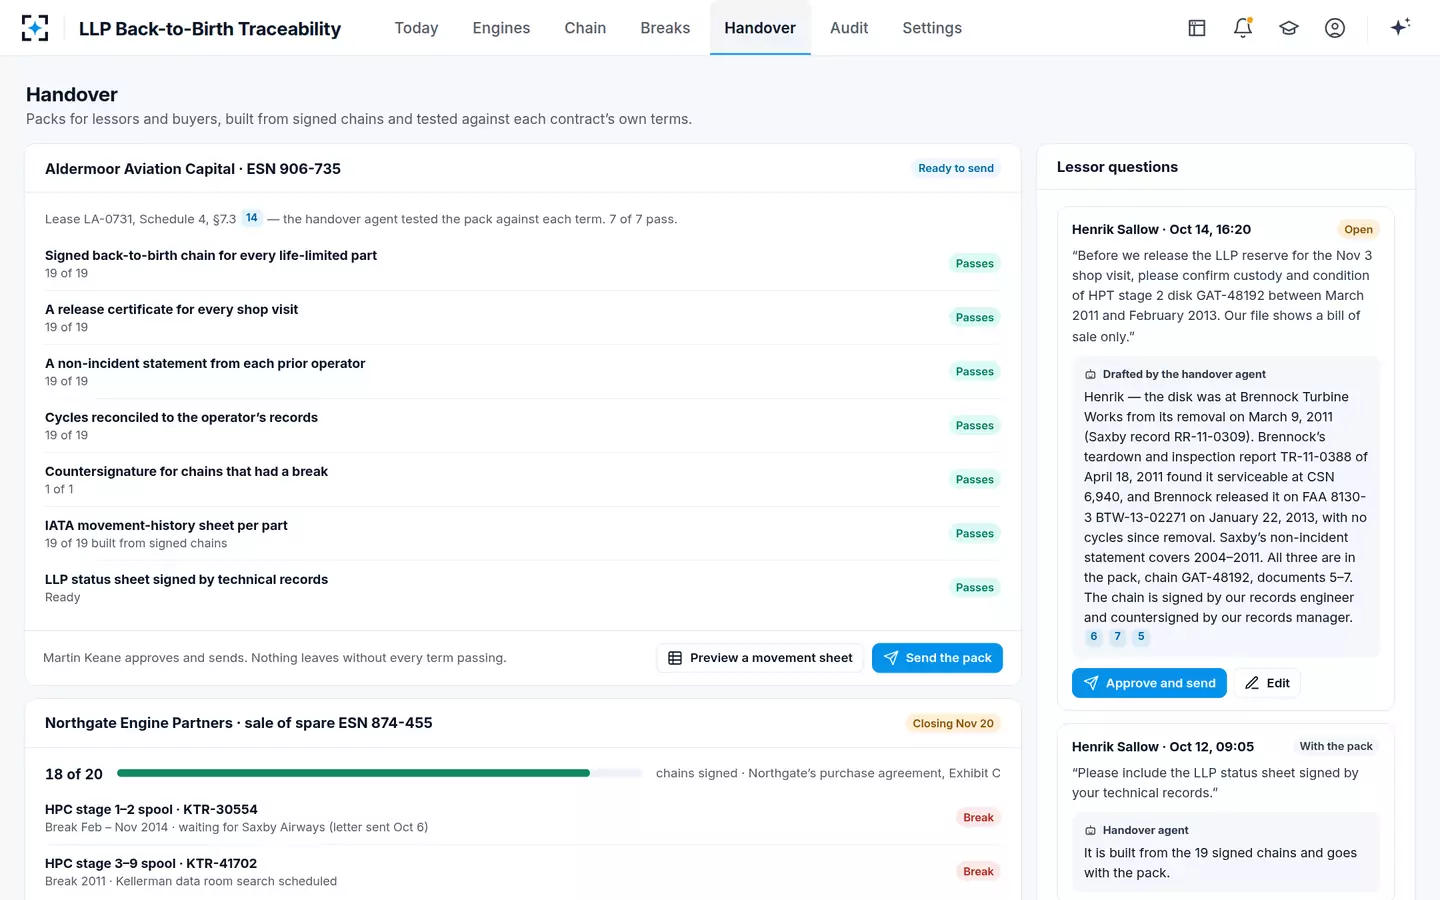Image resolution: width=1440 pixels, height=900 pixels.
Task: Open HPC stage 3–9 spool KTR-41702 row
Action: (522, 872)
